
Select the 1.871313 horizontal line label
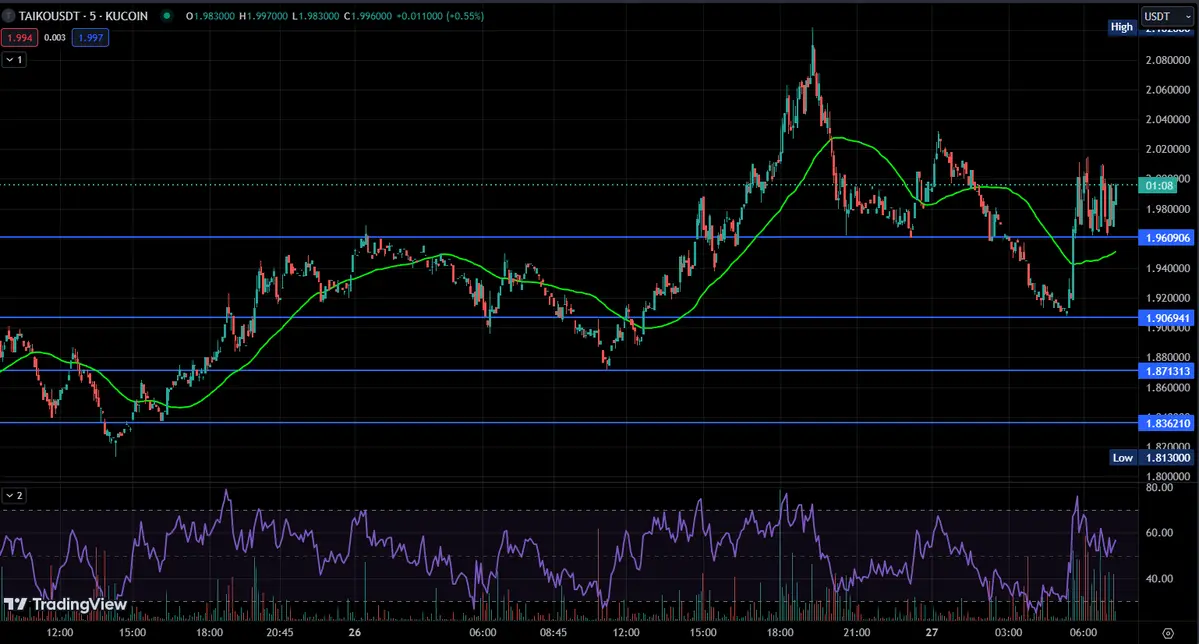coord(1168,371)
